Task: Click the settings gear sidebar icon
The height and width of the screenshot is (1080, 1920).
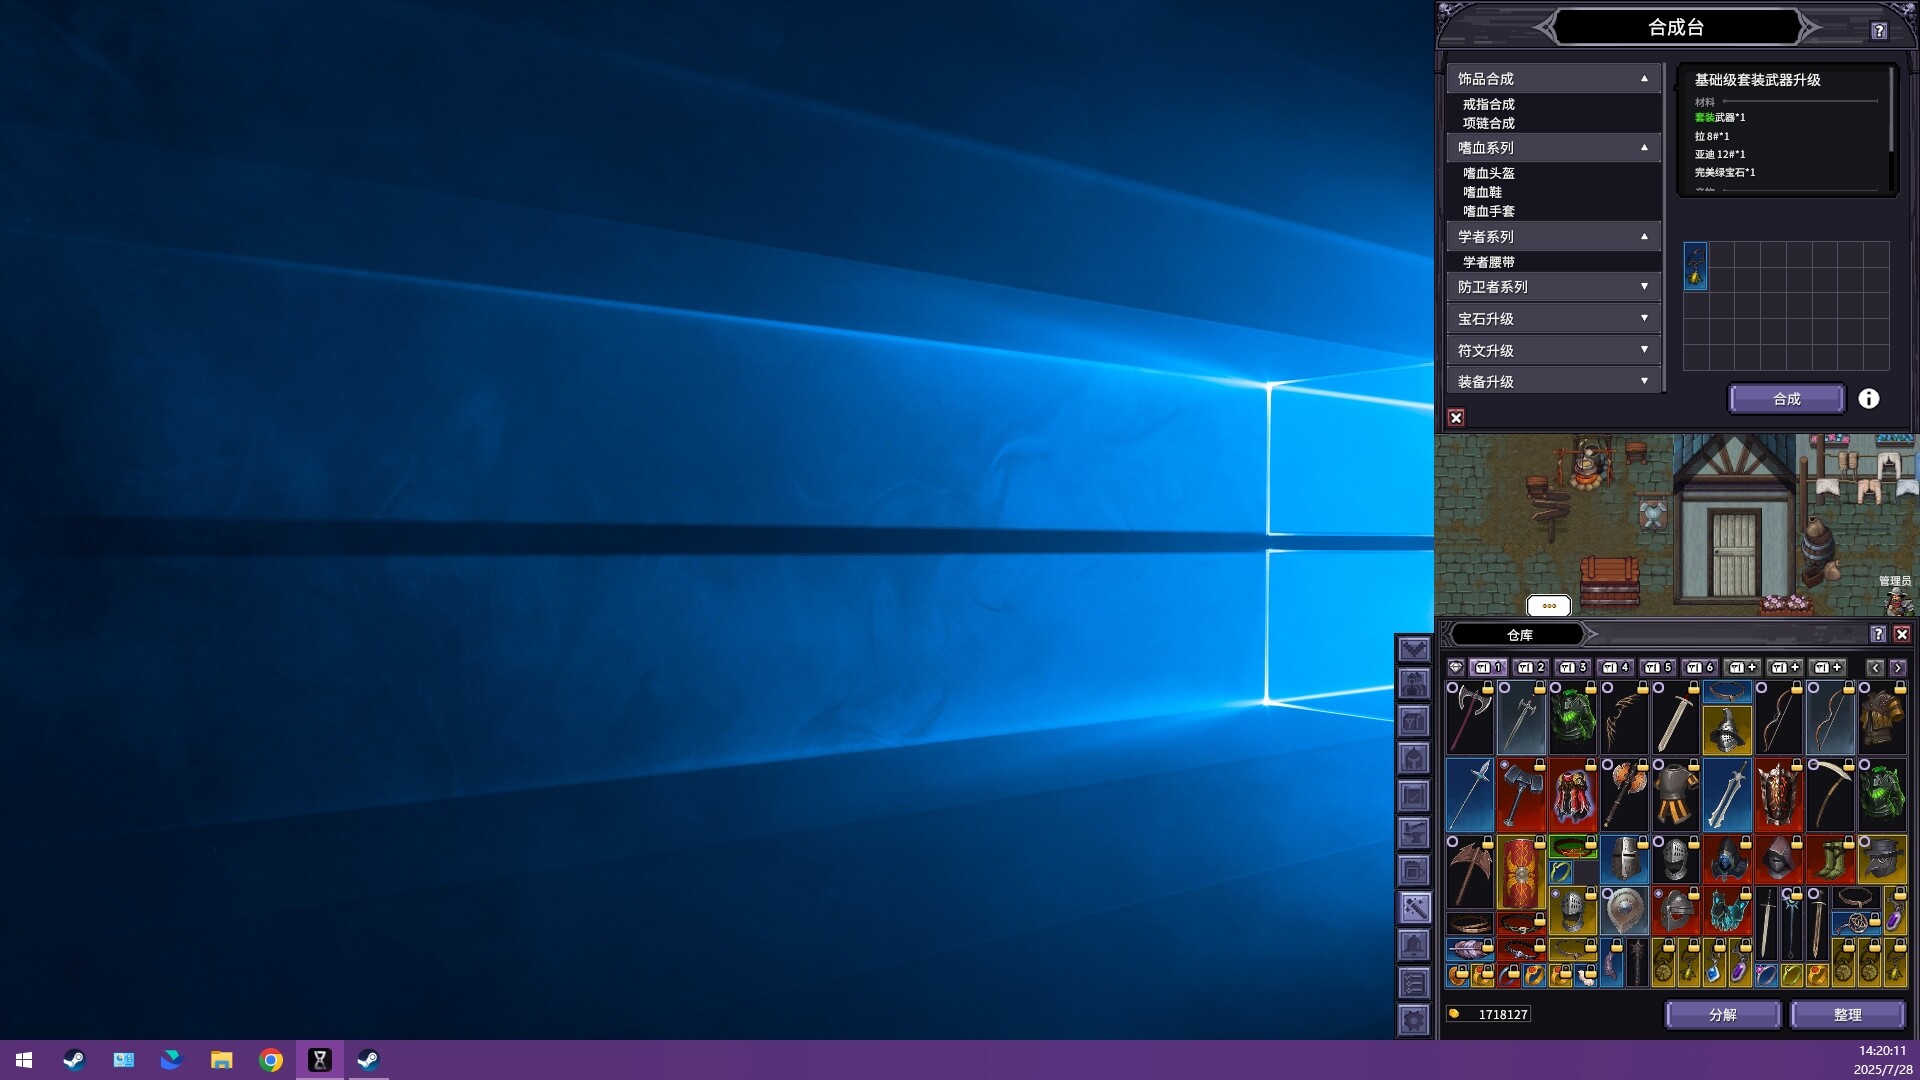Action: (x=1414, y=1020)
